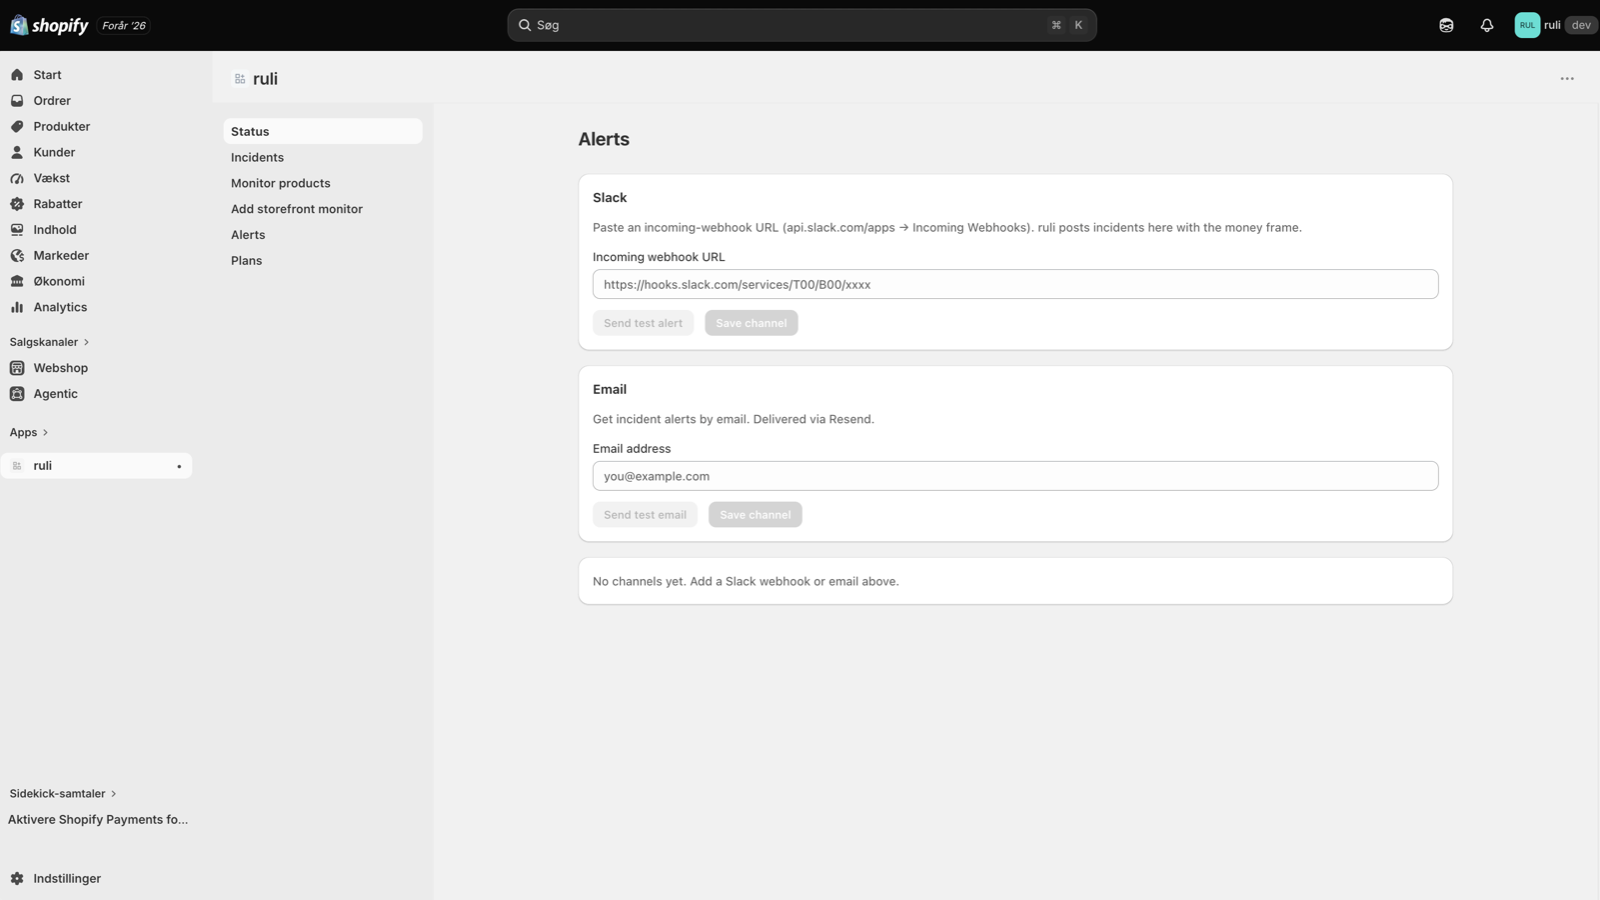The height and width of the screenshot is (900, 1600).
Task: Click the Søg search bar
Action: click(802, 25)
